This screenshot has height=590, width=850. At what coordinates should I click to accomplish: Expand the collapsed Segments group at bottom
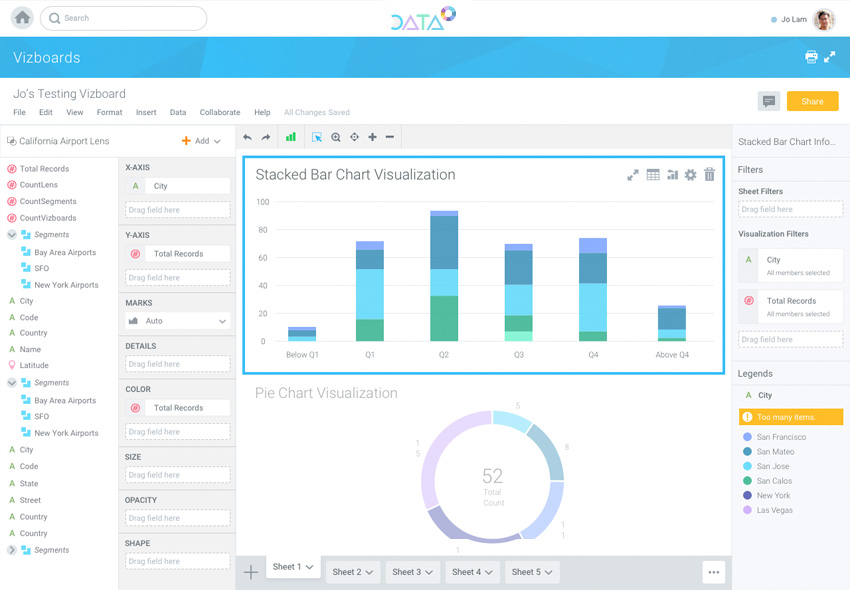point(12,550)
